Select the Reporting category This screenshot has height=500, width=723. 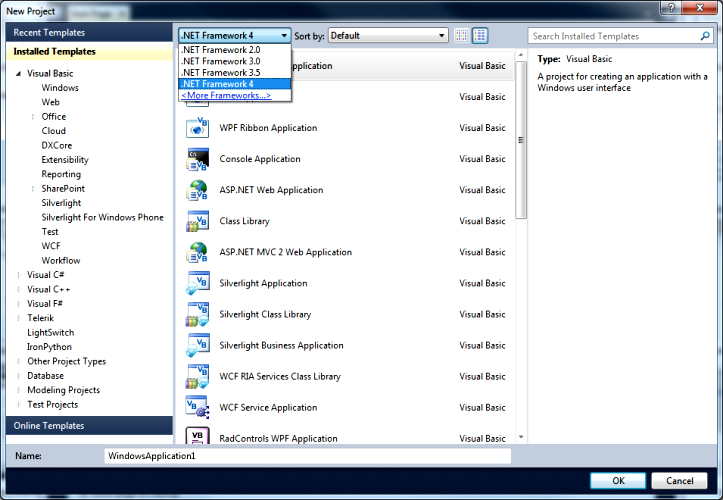tap(61, 174)
